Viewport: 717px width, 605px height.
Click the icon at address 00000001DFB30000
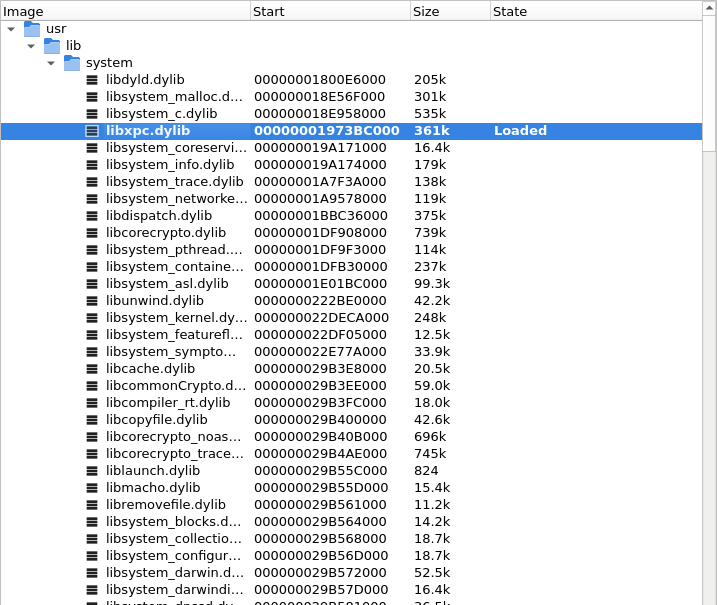click(x=92, y=267)
